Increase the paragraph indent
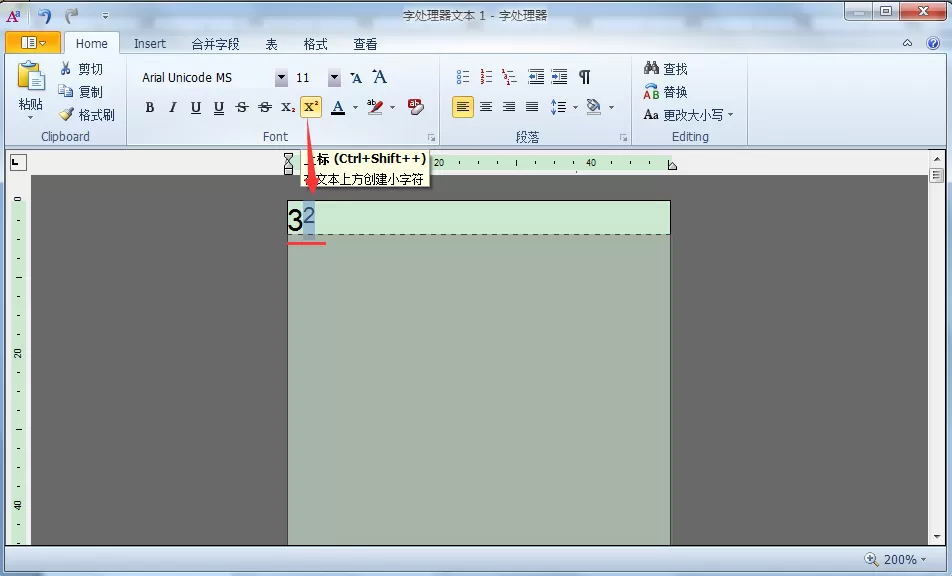This screenshot has width=952, height=576. pos(559,77)
